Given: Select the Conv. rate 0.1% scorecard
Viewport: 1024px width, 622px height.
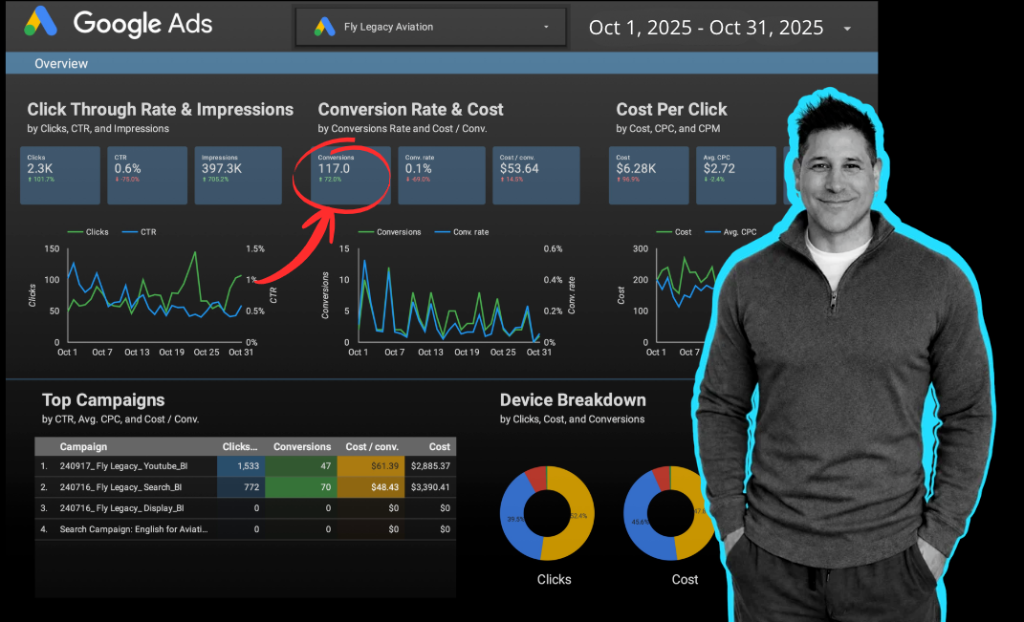Looking at the screenshot, I should [x=441, y=175].
